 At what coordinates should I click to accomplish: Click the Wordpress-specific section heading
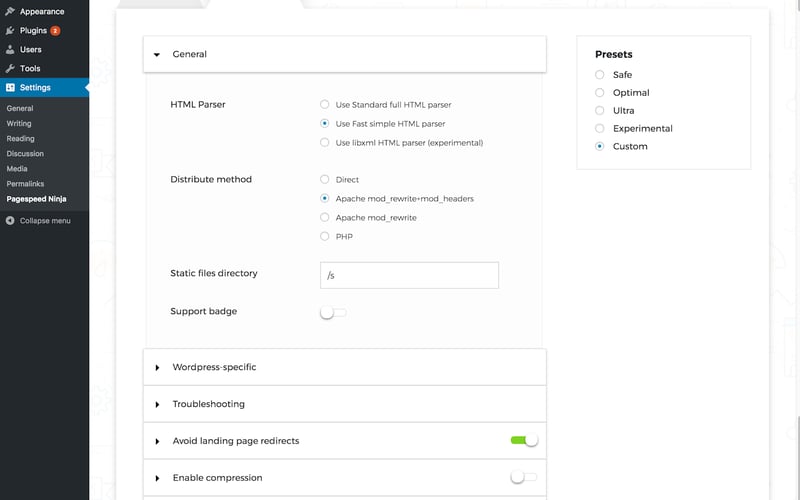coord(214,367)
